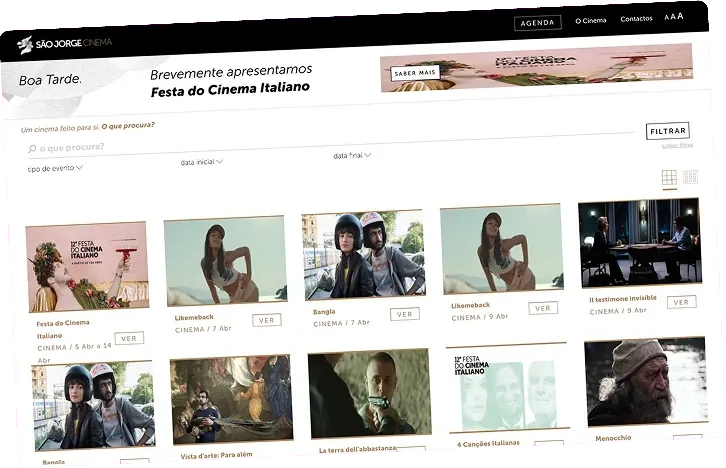Click Ver for Festa do Cinema Italiano
726x468 pixels.
point(129,338)
